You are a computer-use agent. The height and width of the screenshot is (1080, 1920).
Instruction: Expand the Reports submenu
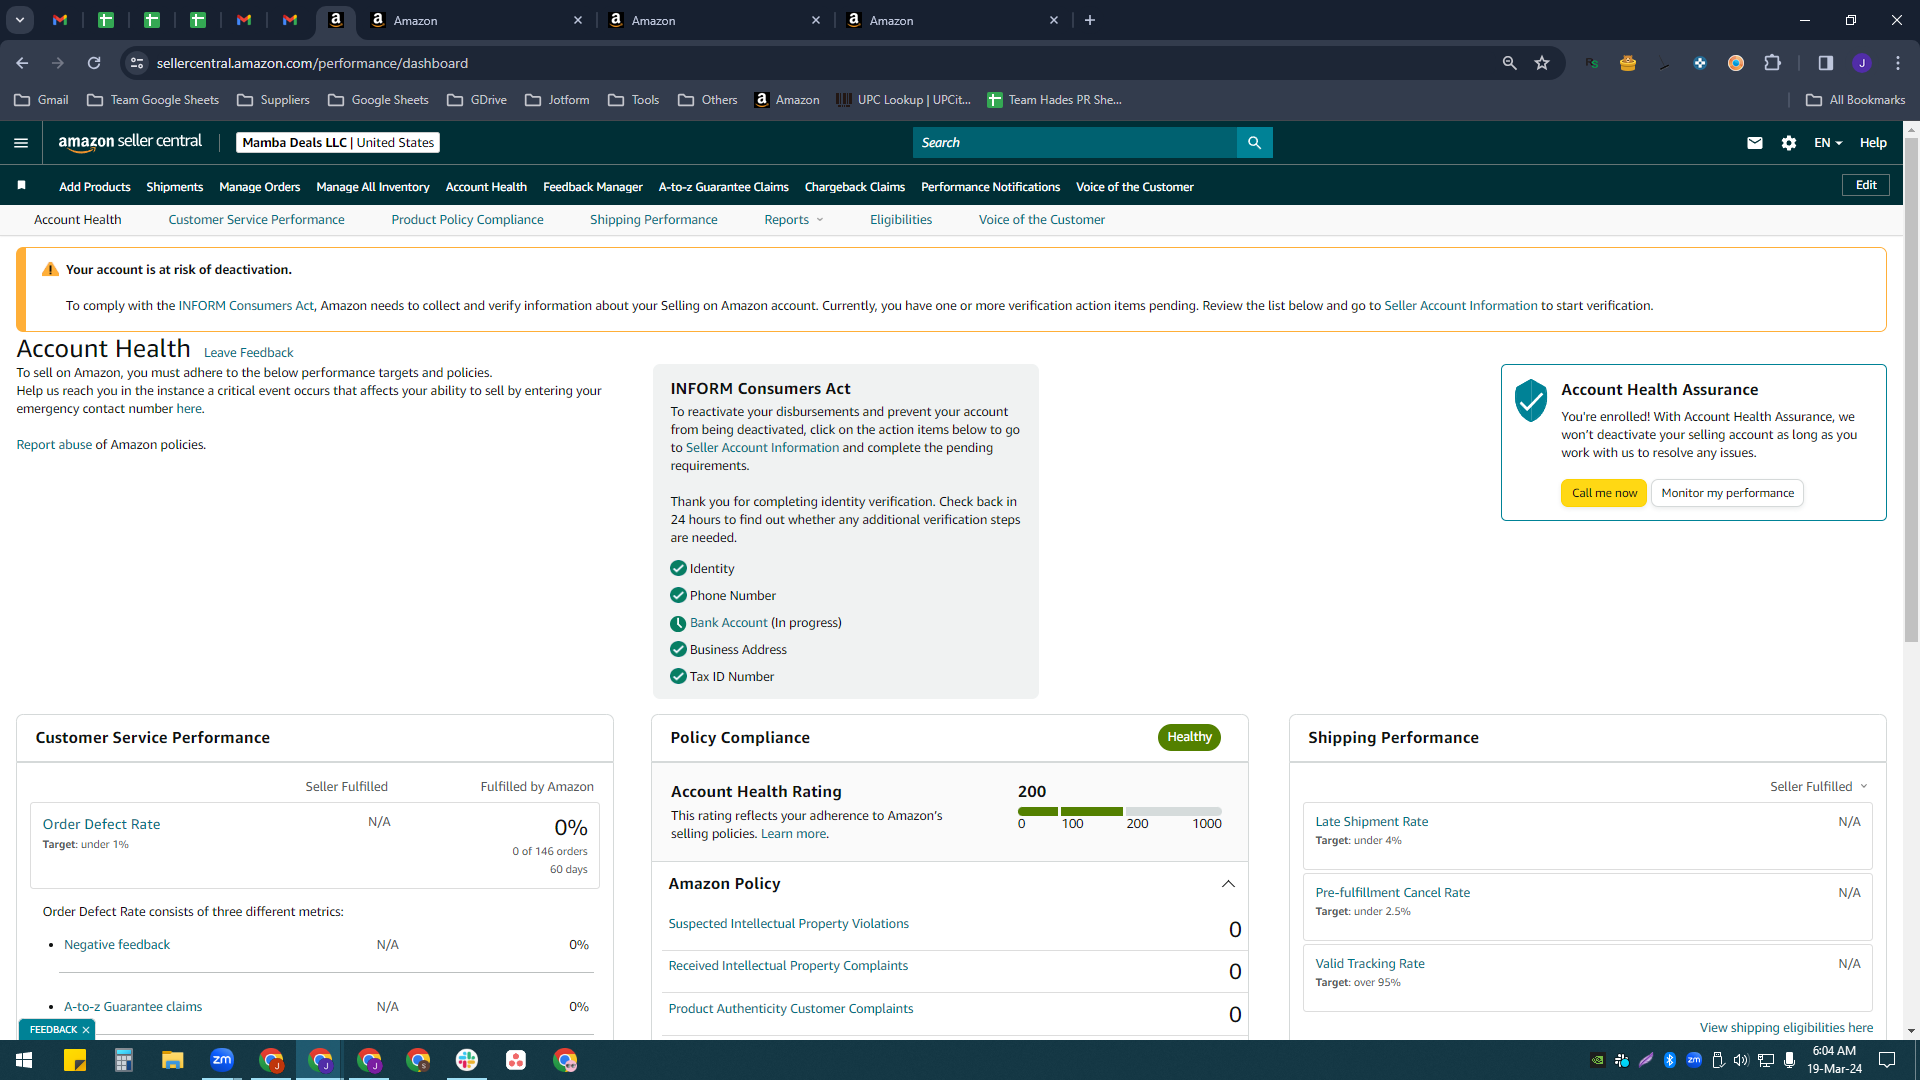tap(794, 220)
